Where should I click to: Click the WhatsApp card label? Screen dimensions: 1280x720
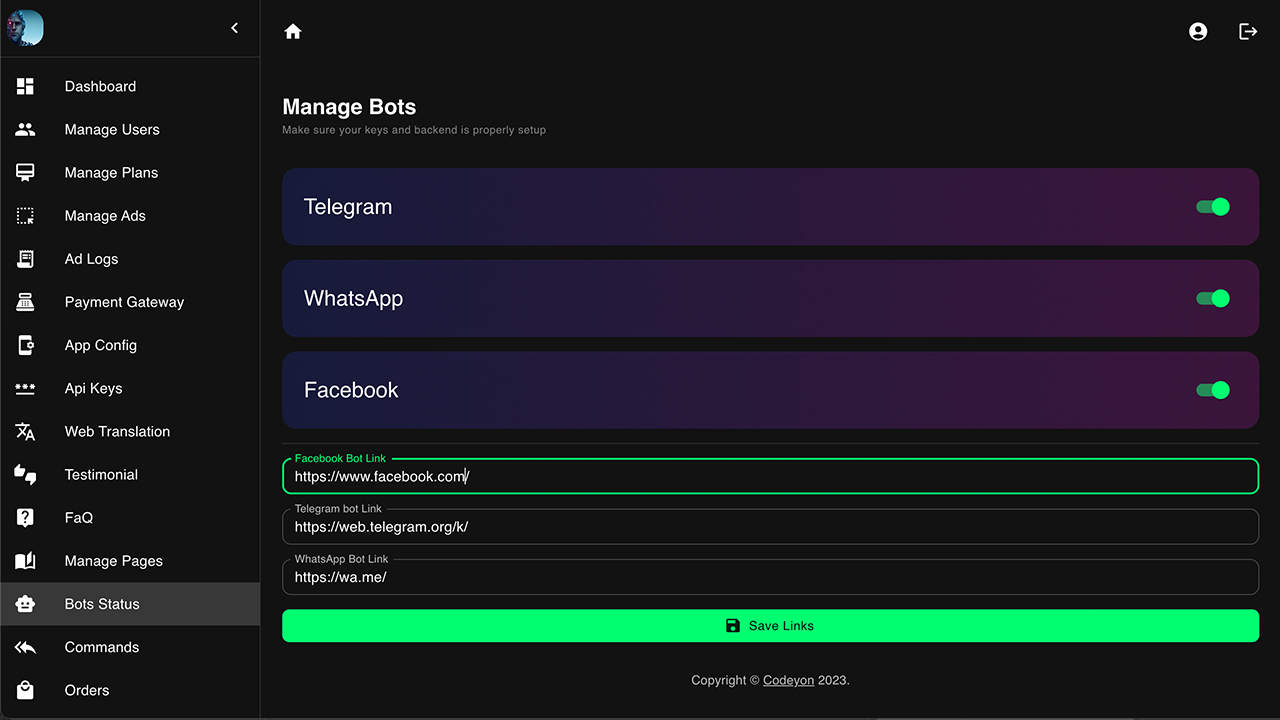pyautogui.click(x=353, y=298)
